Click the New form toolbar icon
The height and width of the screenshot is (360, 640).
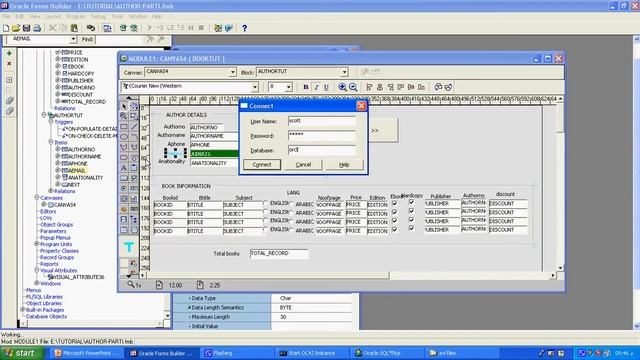point(6,28)
